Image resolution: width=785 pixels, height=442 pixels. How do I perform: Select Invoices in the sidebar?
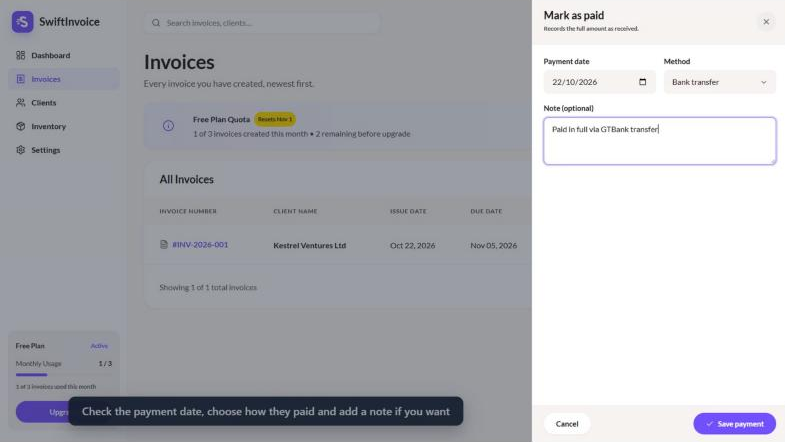[64, 79]
